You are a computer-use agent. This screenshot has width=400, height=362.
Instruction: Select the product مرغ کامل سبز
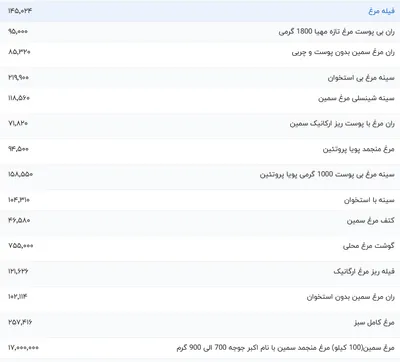click(x=374, y=322)
